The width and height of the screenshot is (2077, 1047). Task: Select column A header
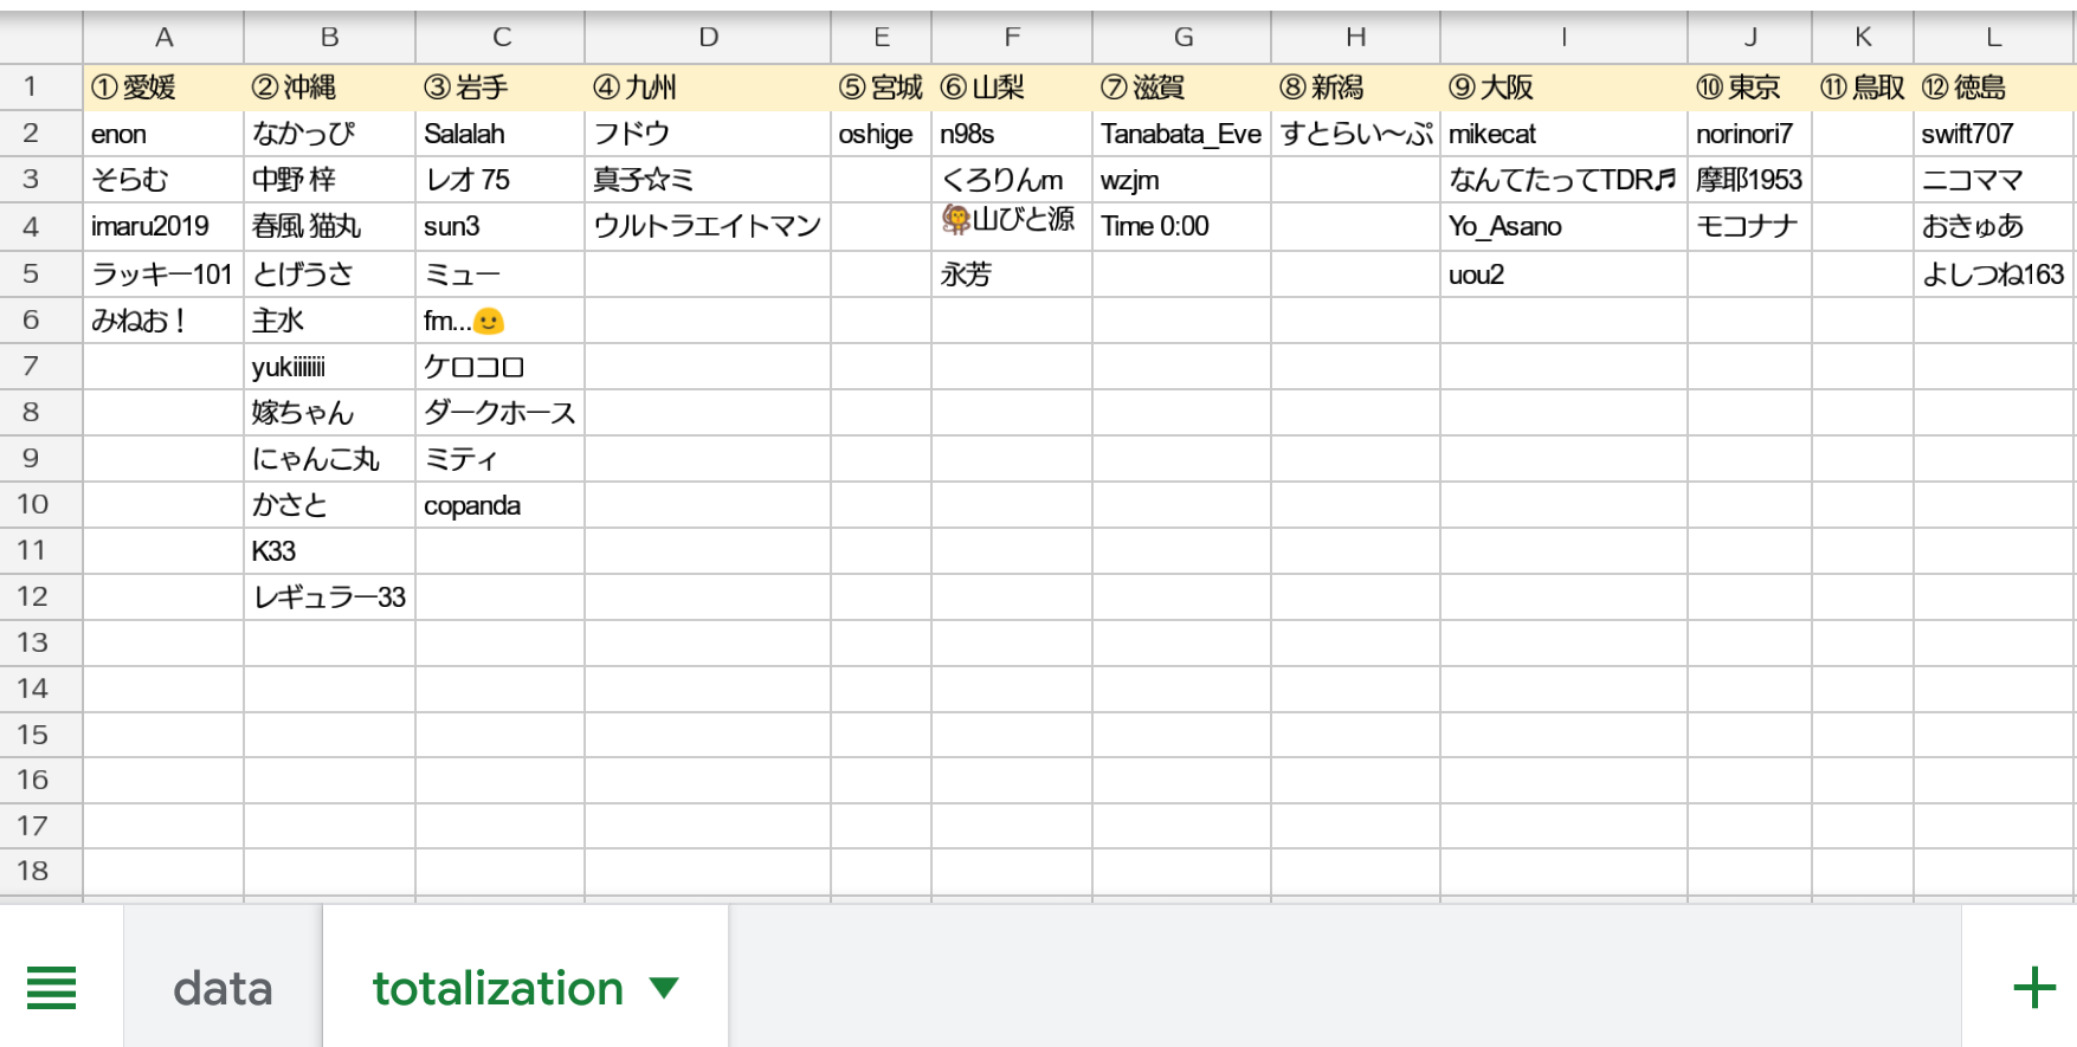coord(163,38)
